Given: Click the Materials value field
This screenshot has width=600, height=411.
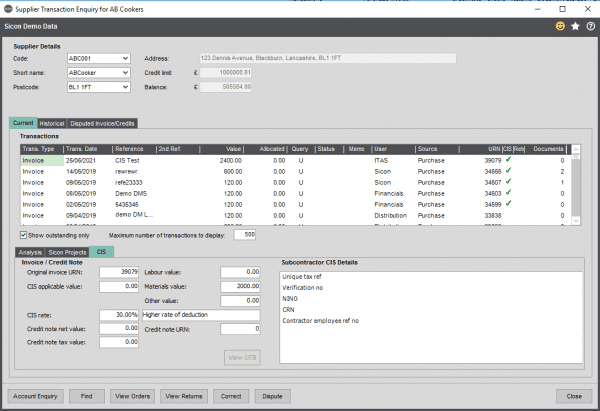Looking at the screenshot, I should coord(240,286).
